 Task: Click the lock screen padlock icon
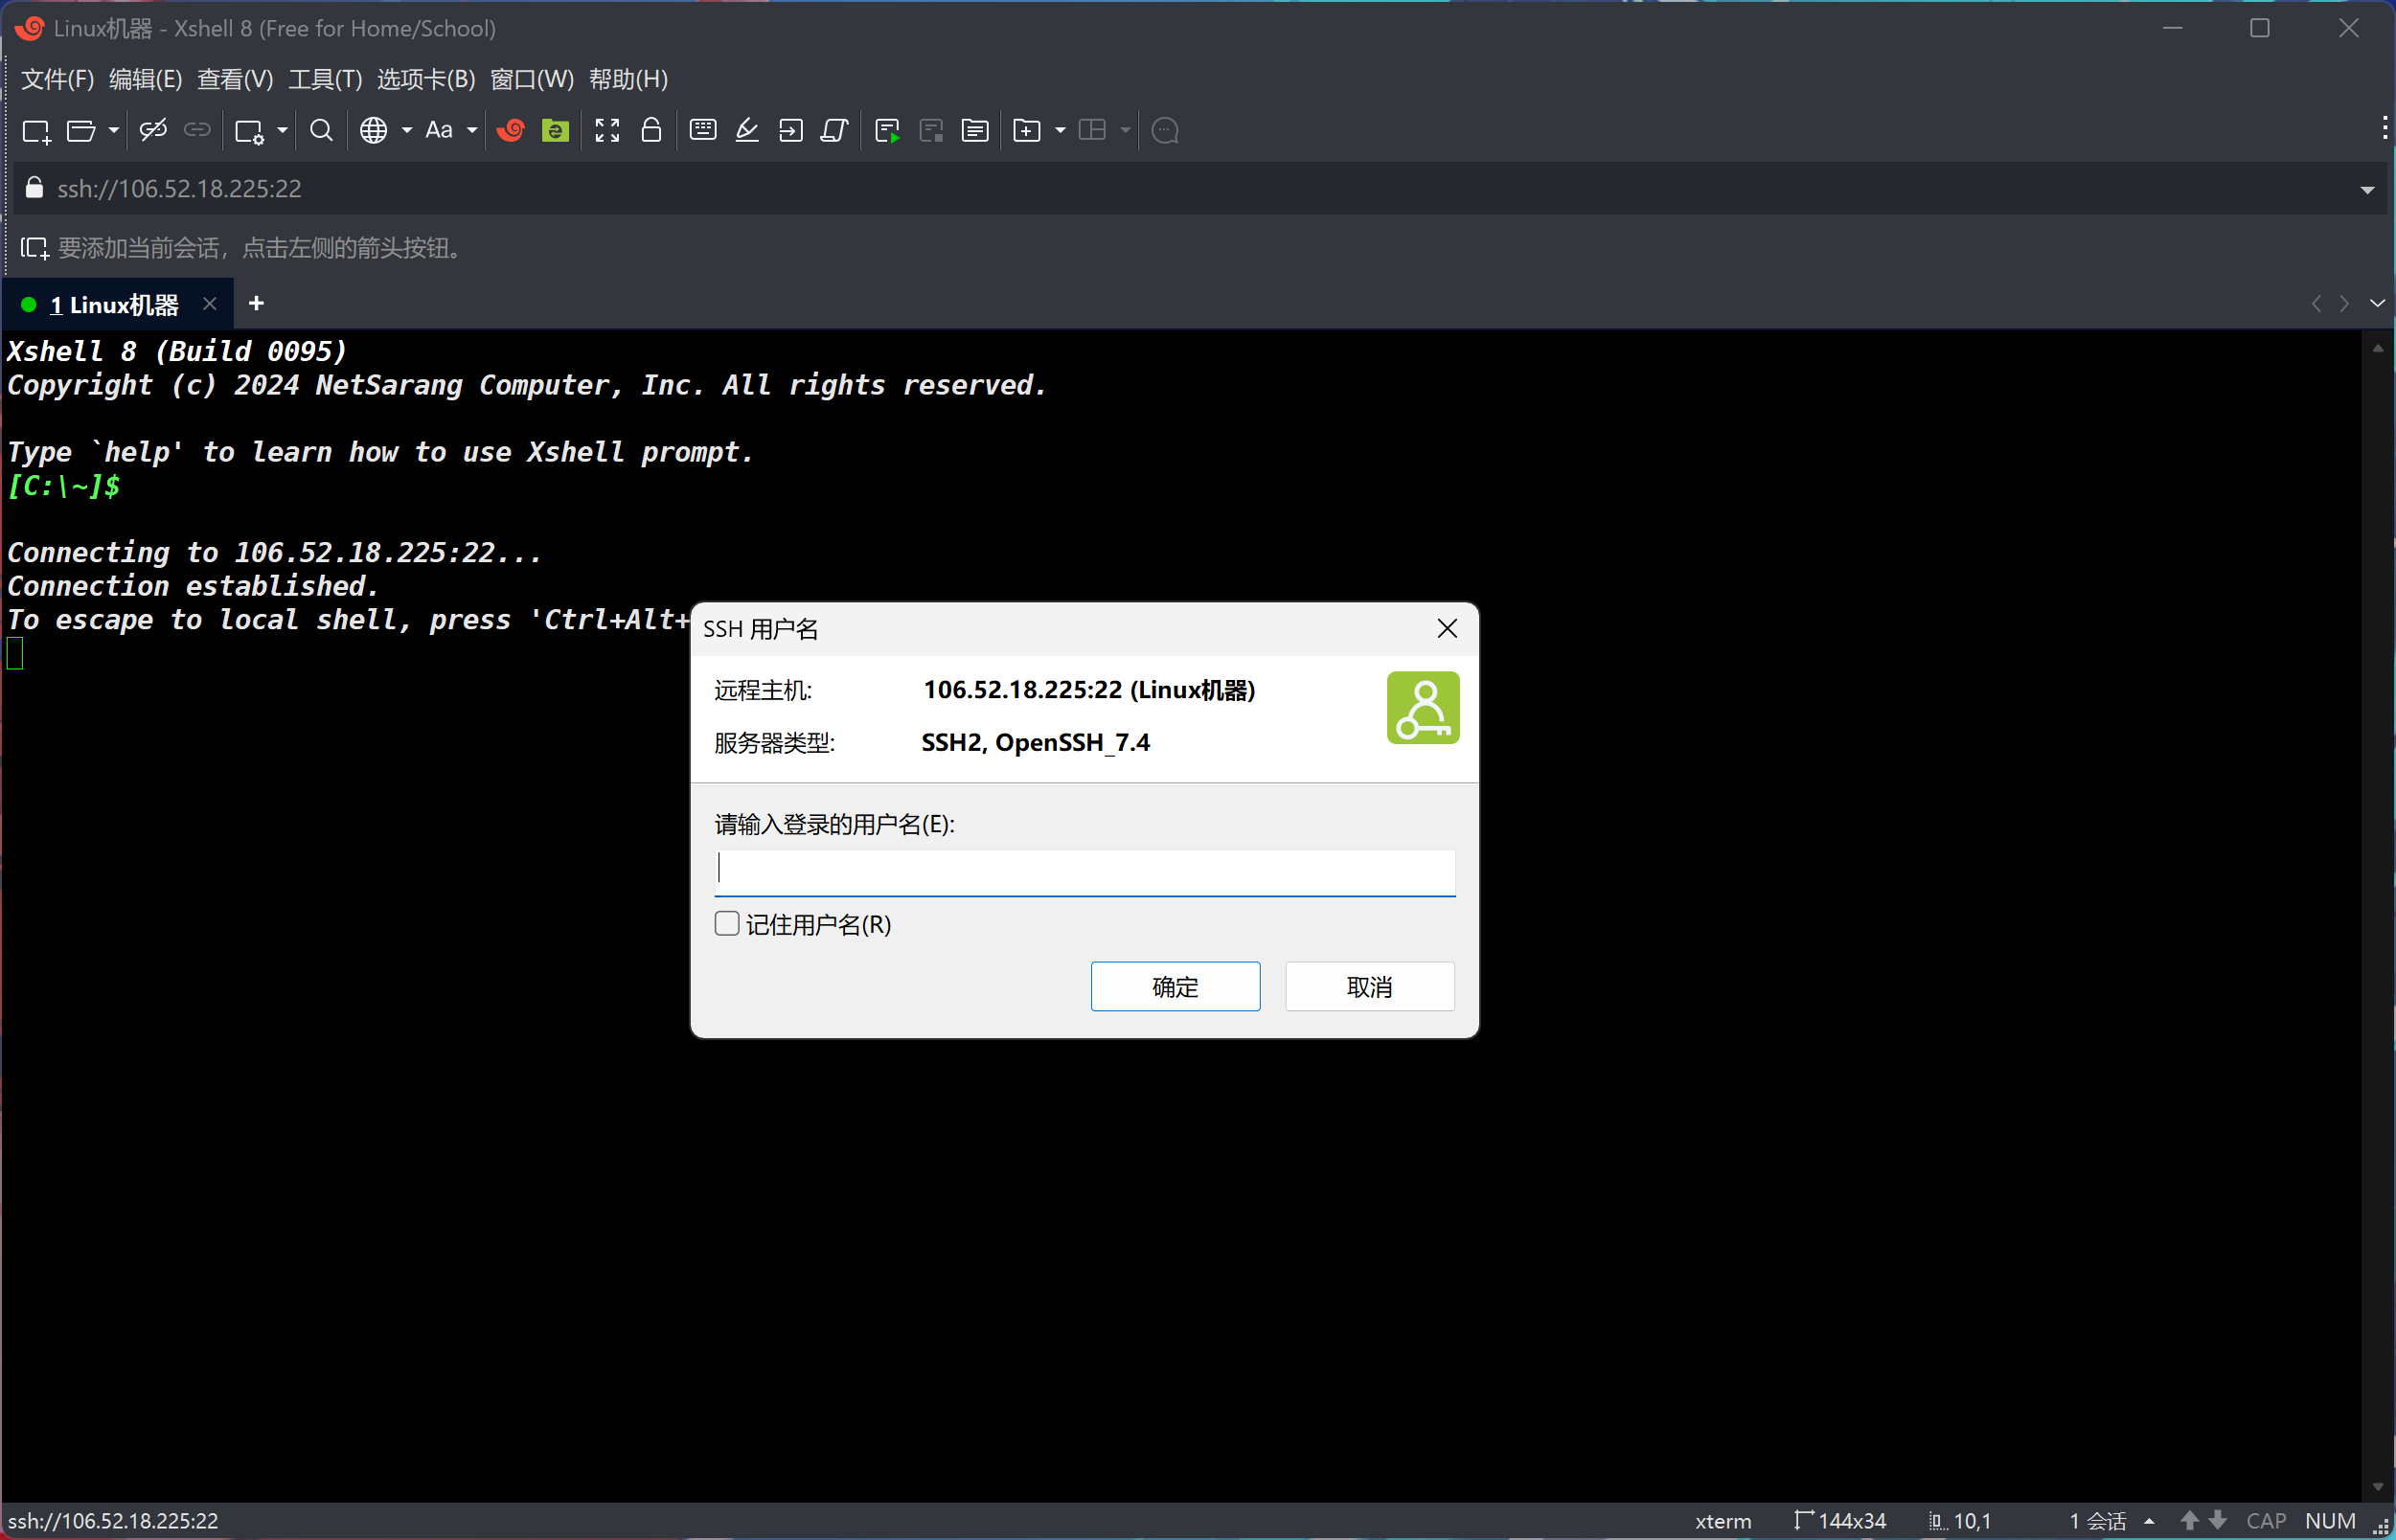pyautogui.click(x=651, y=130)
